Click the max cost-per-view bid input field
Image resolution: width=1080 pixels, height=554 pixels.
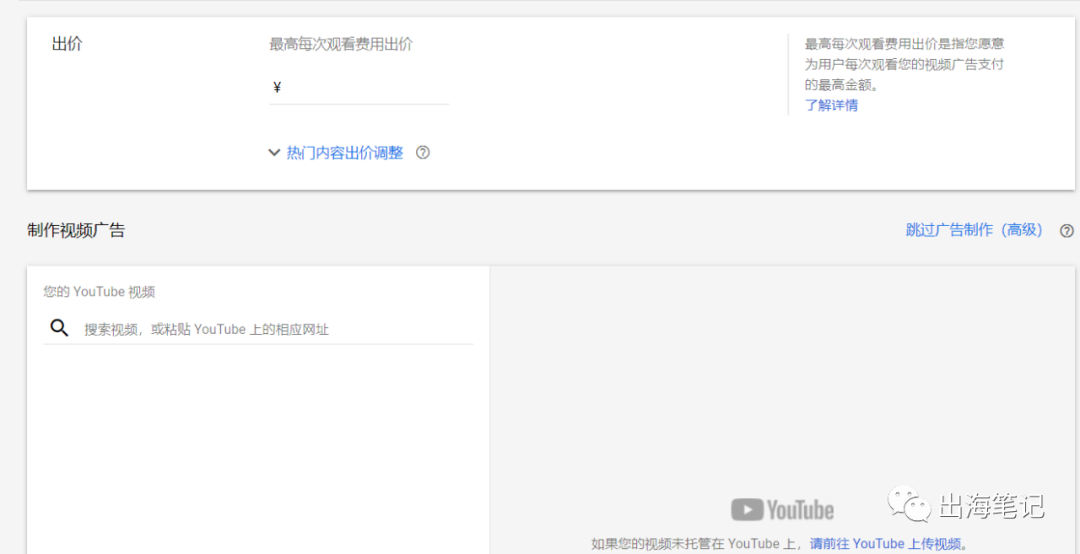[x=359, y=88]
